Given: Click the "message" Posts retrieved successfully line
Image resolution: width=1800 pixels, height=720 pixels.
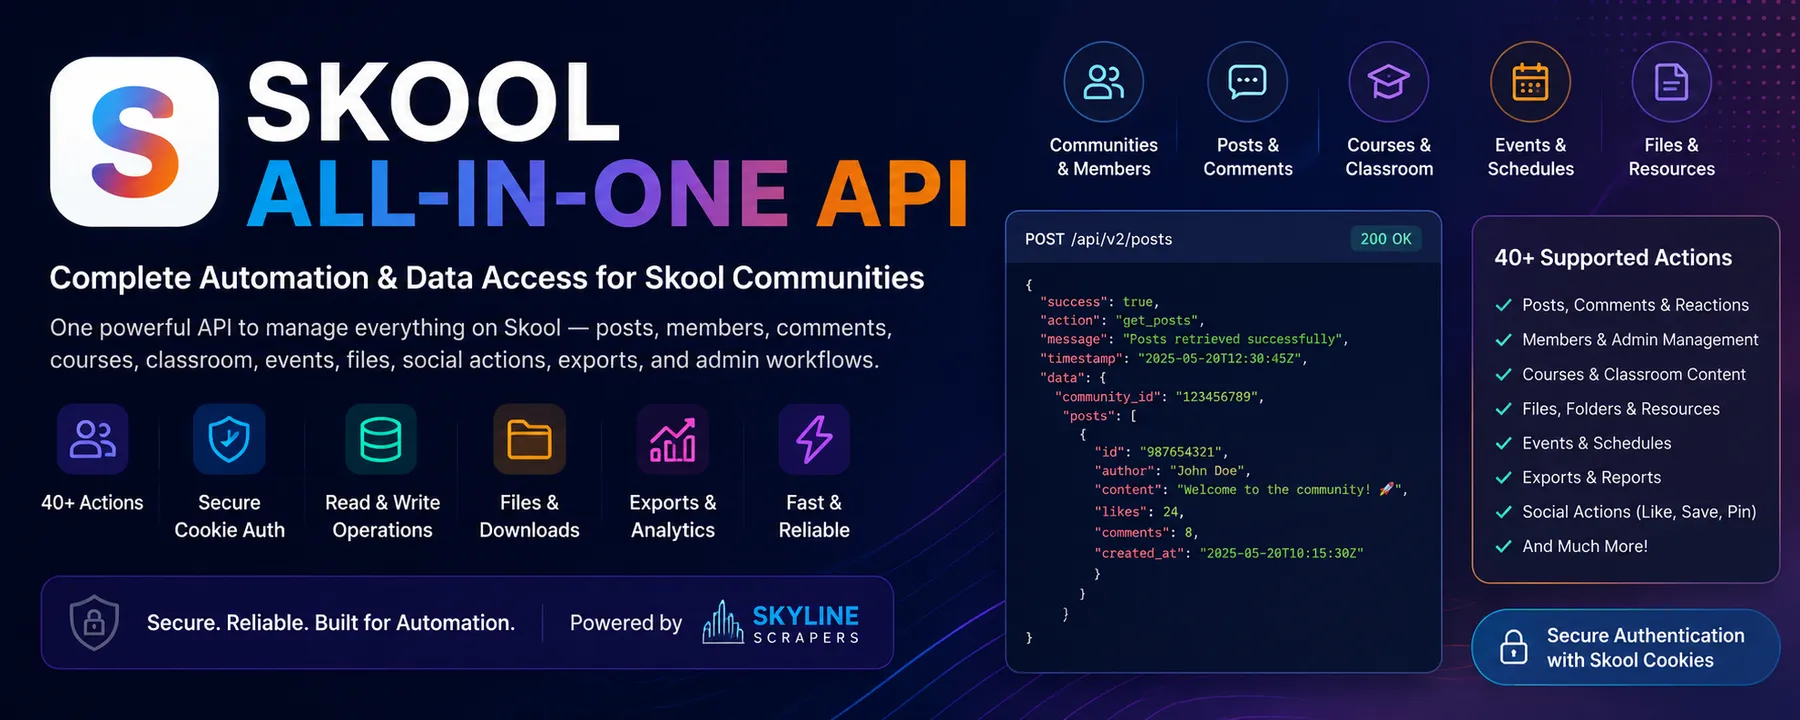Looking at the screenshot, I should tap(1194, 340).
